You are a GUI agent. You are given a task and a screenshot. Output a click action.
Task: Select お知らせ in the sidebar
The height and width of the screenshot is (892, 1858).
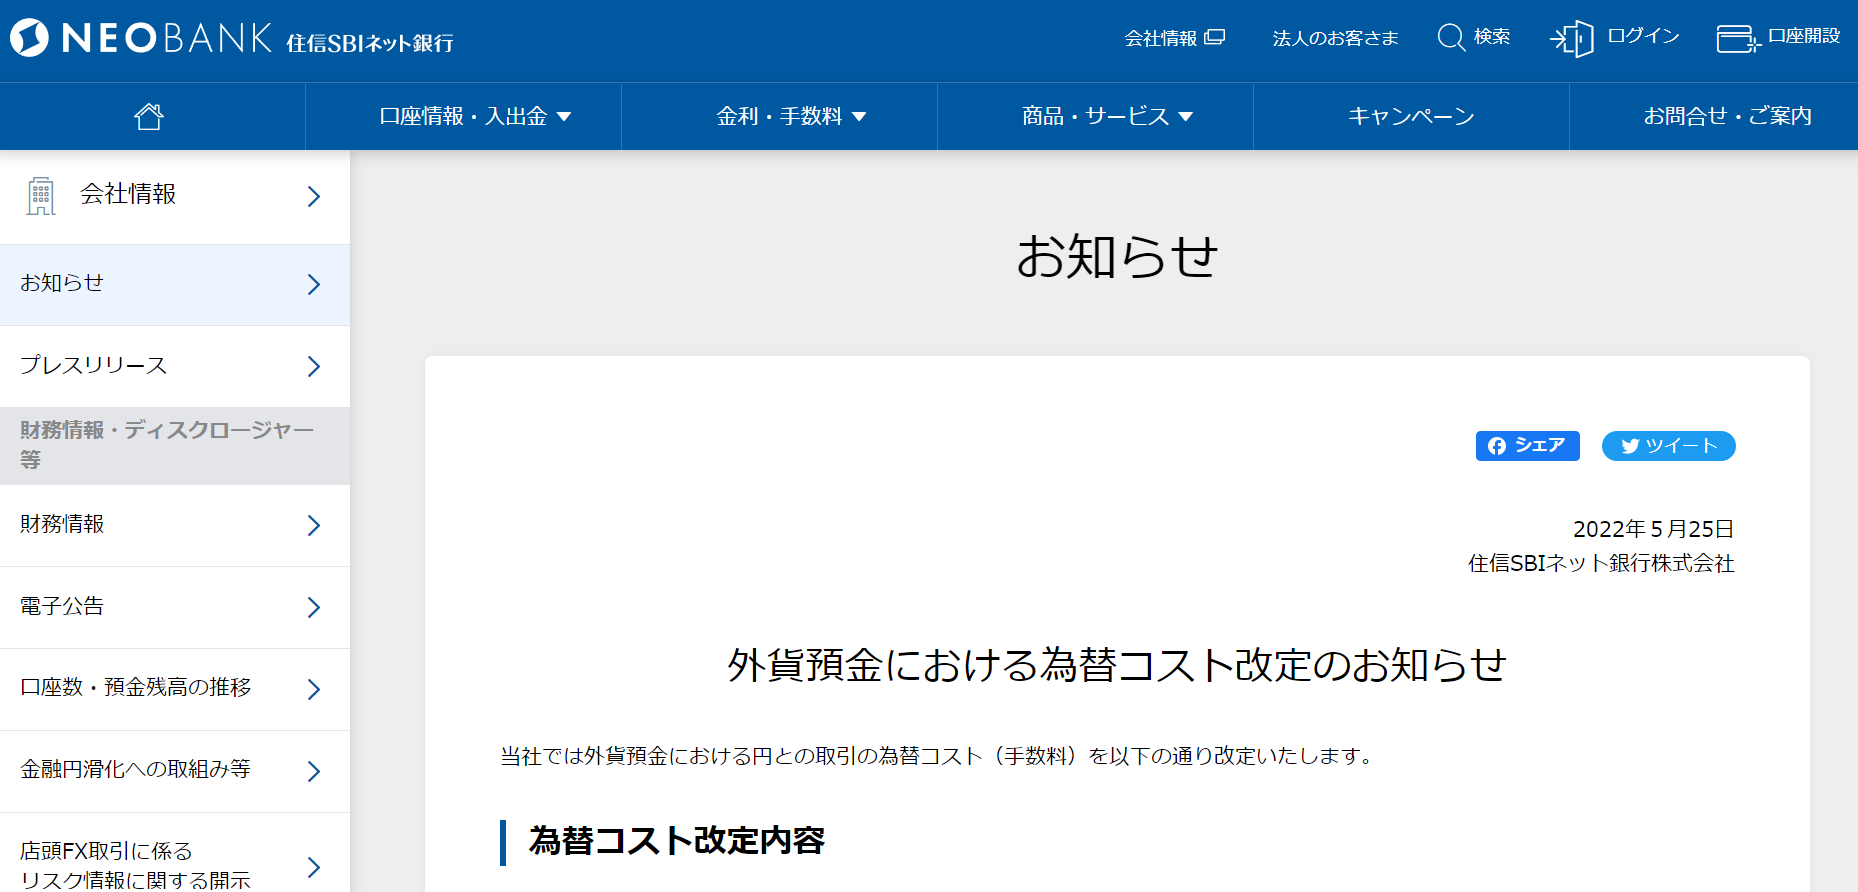pos(174,284)
